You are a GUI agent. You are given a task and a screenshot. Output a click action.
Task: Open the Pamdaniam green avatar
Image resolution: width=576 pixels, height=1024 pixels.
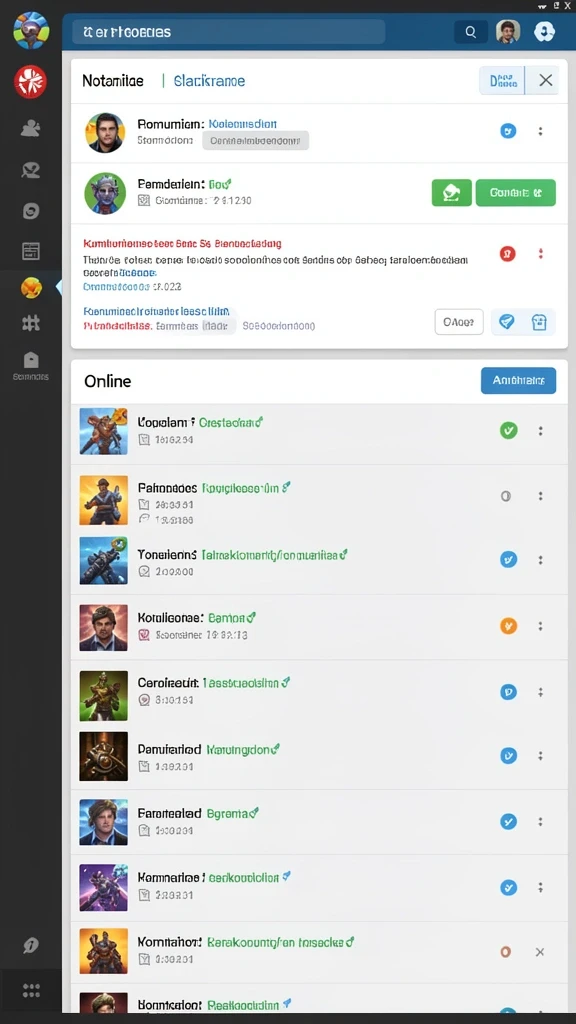click(x=104, y=193)
